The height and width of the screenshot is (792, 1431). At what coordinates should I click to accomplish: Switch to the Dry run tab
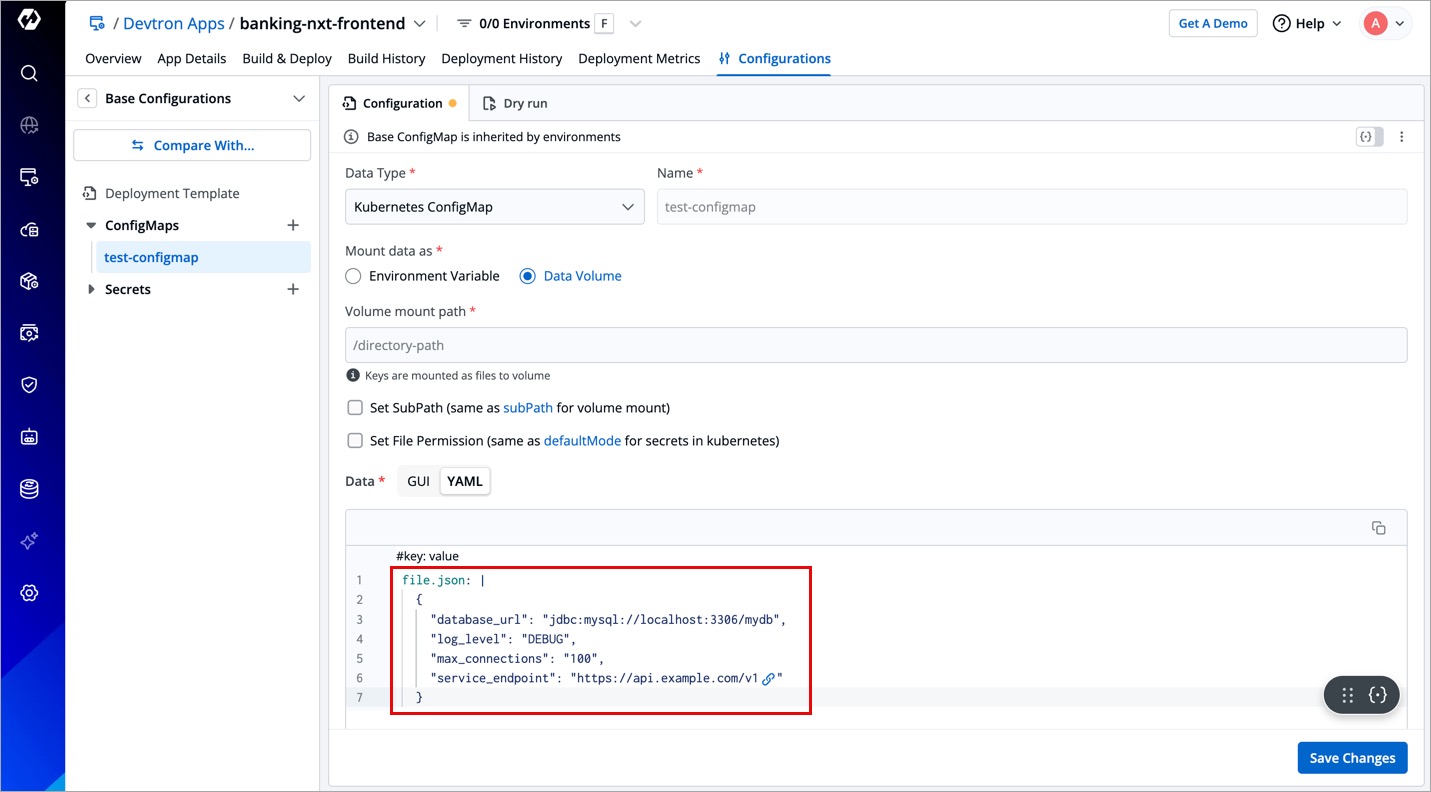point(515,103)
